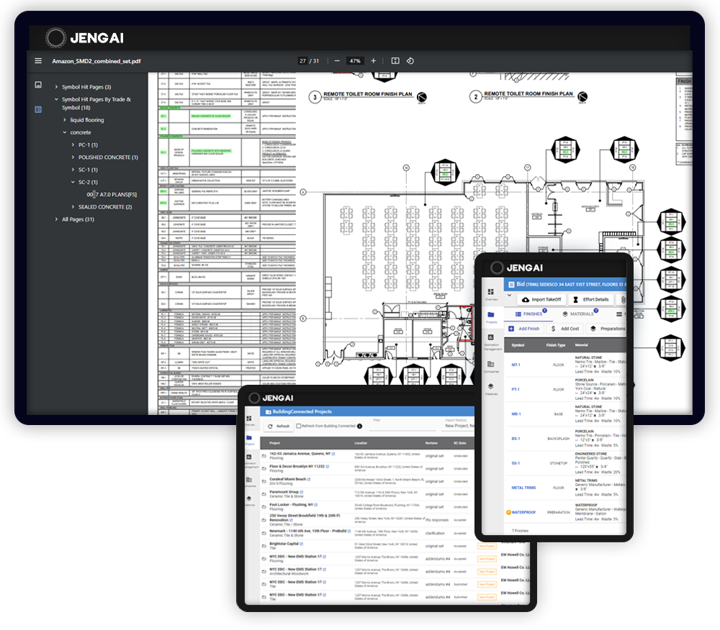Open Overview in the Bid window sidebar
The width and height of the screenshot is (720, 630).
[491, 294]
